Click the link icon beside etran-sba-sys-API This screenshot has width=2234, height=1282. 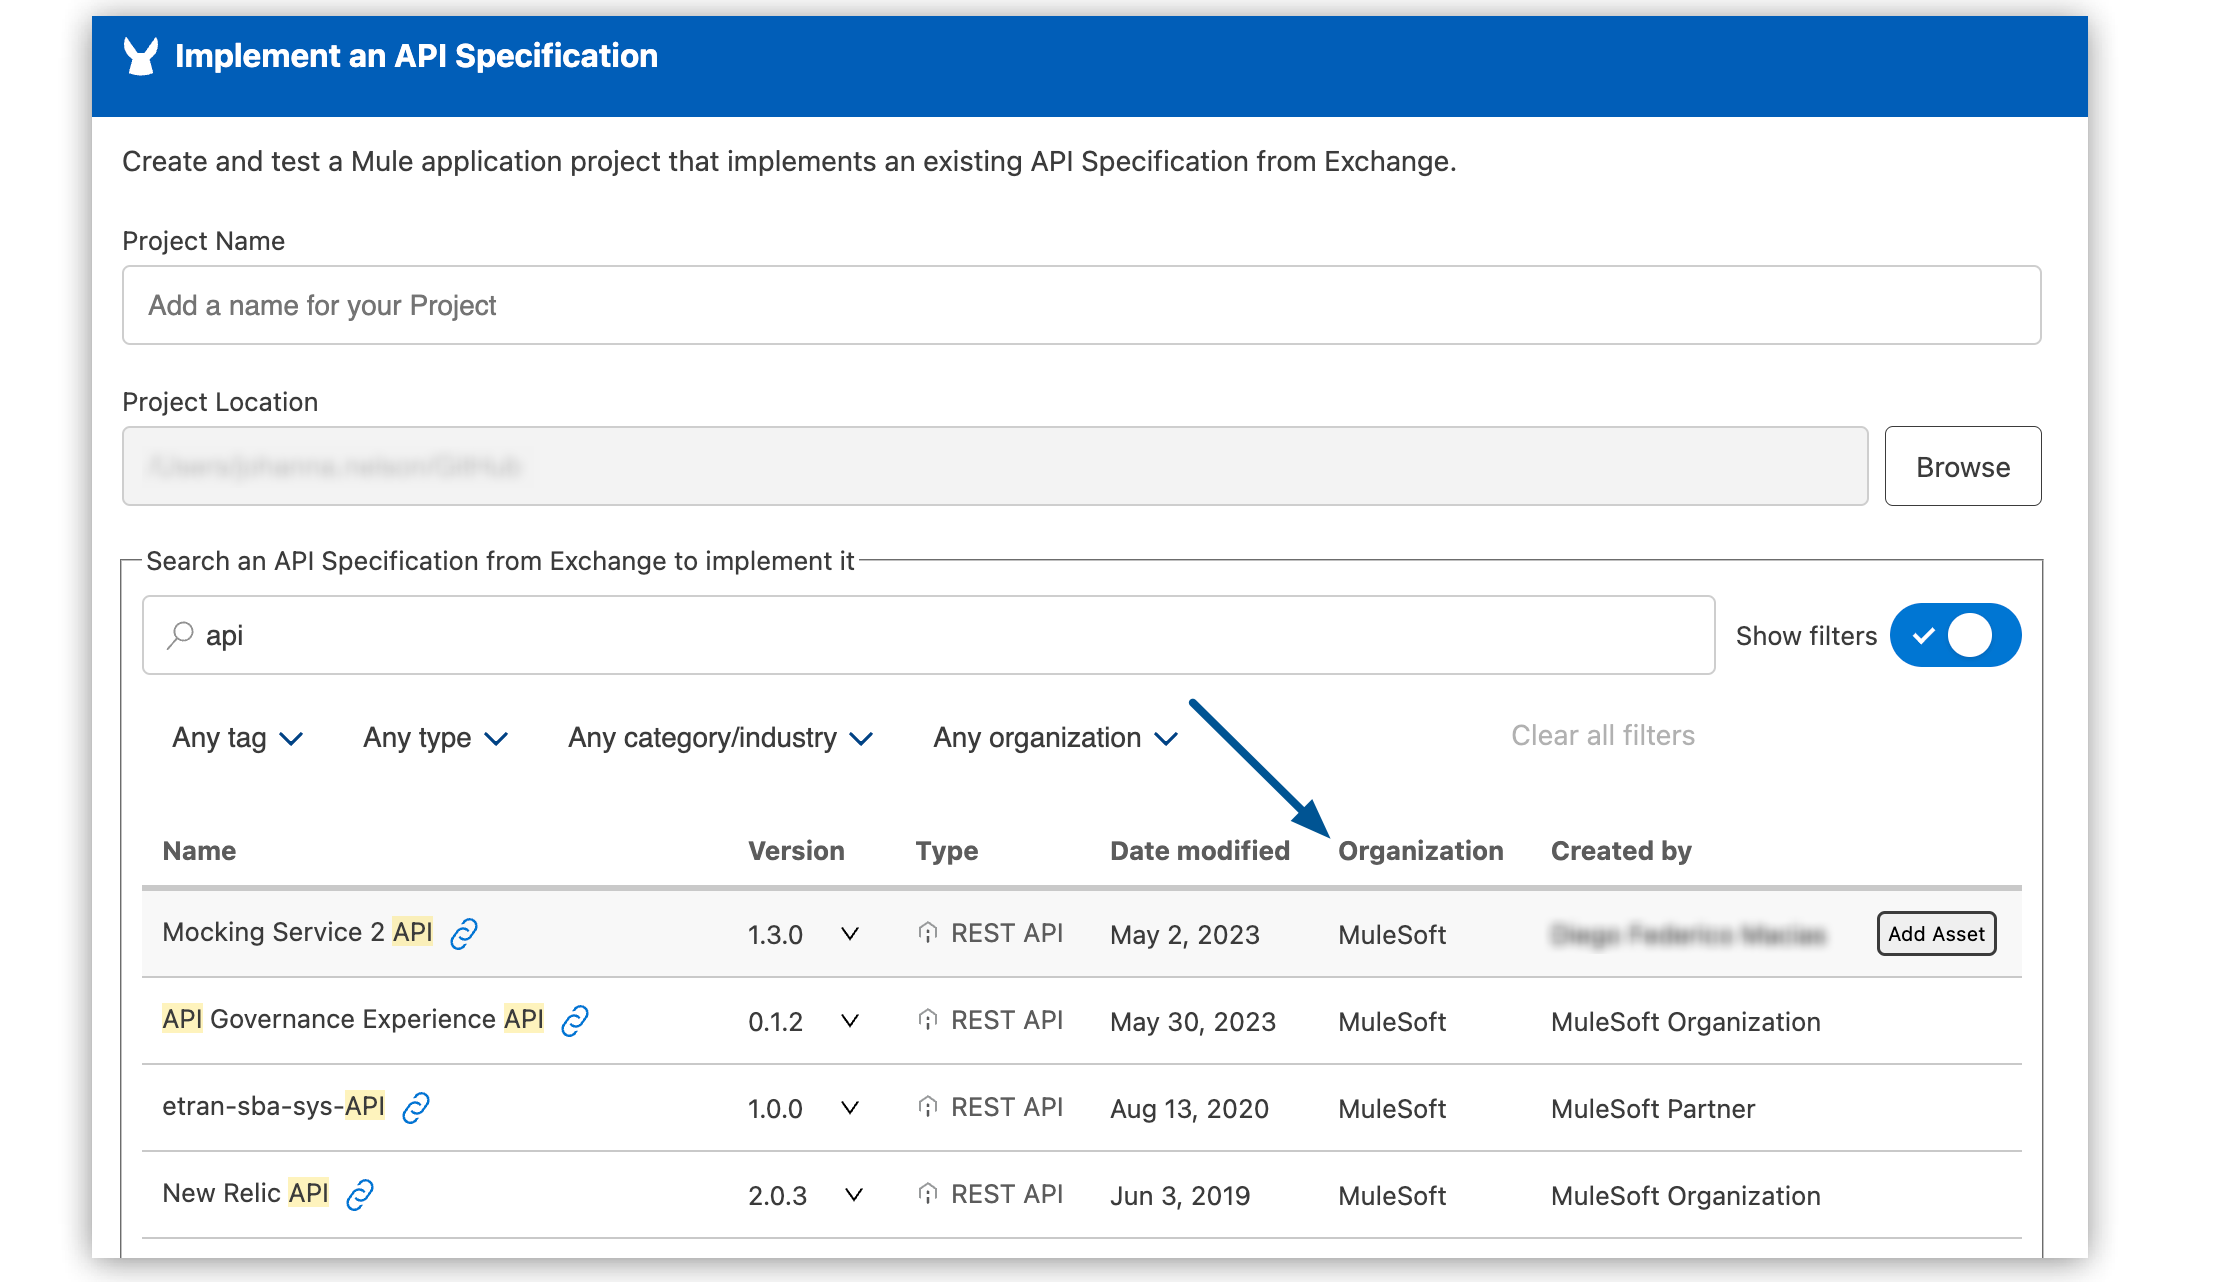click(417, 1108)
